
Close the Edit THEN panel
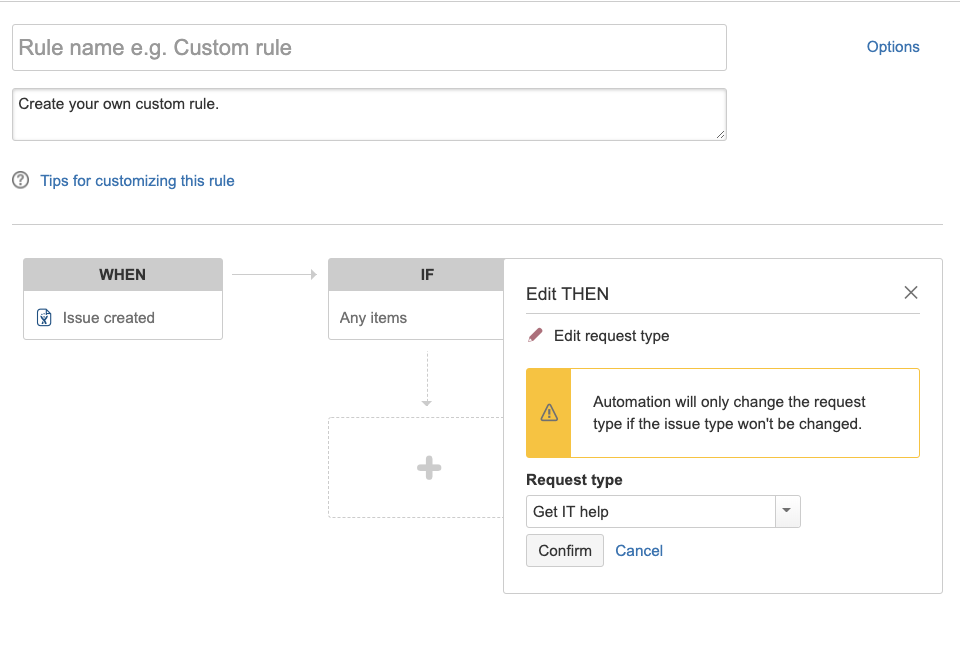click(911, 293)
